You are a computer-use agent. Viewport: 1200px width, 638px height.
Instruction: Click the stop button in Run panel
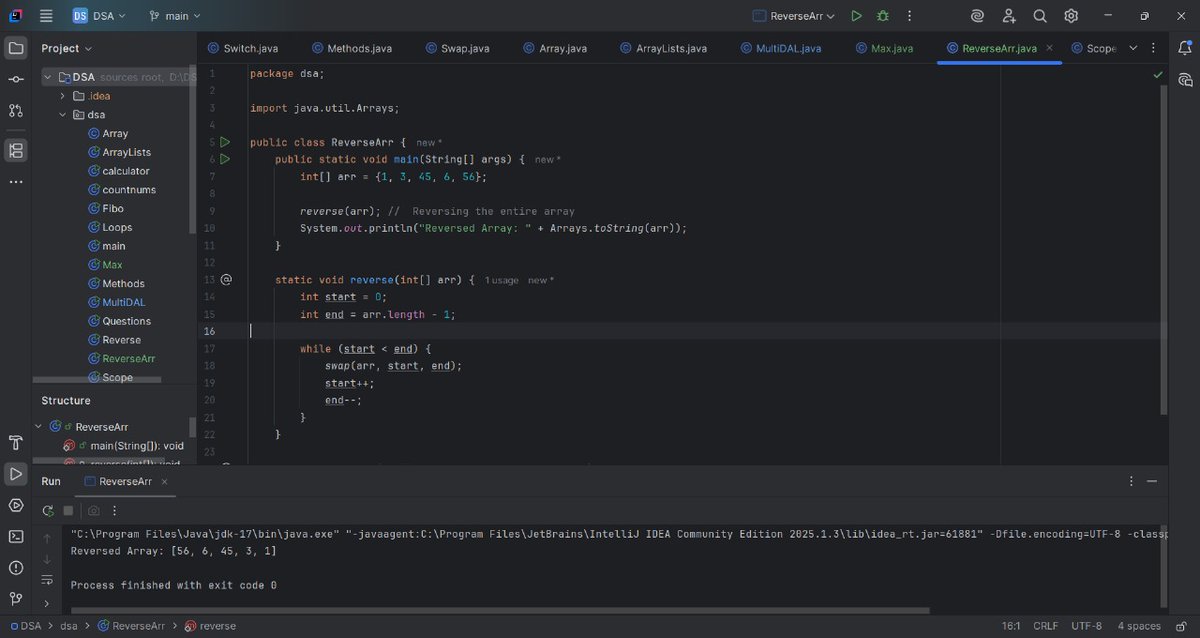[68, 510]
